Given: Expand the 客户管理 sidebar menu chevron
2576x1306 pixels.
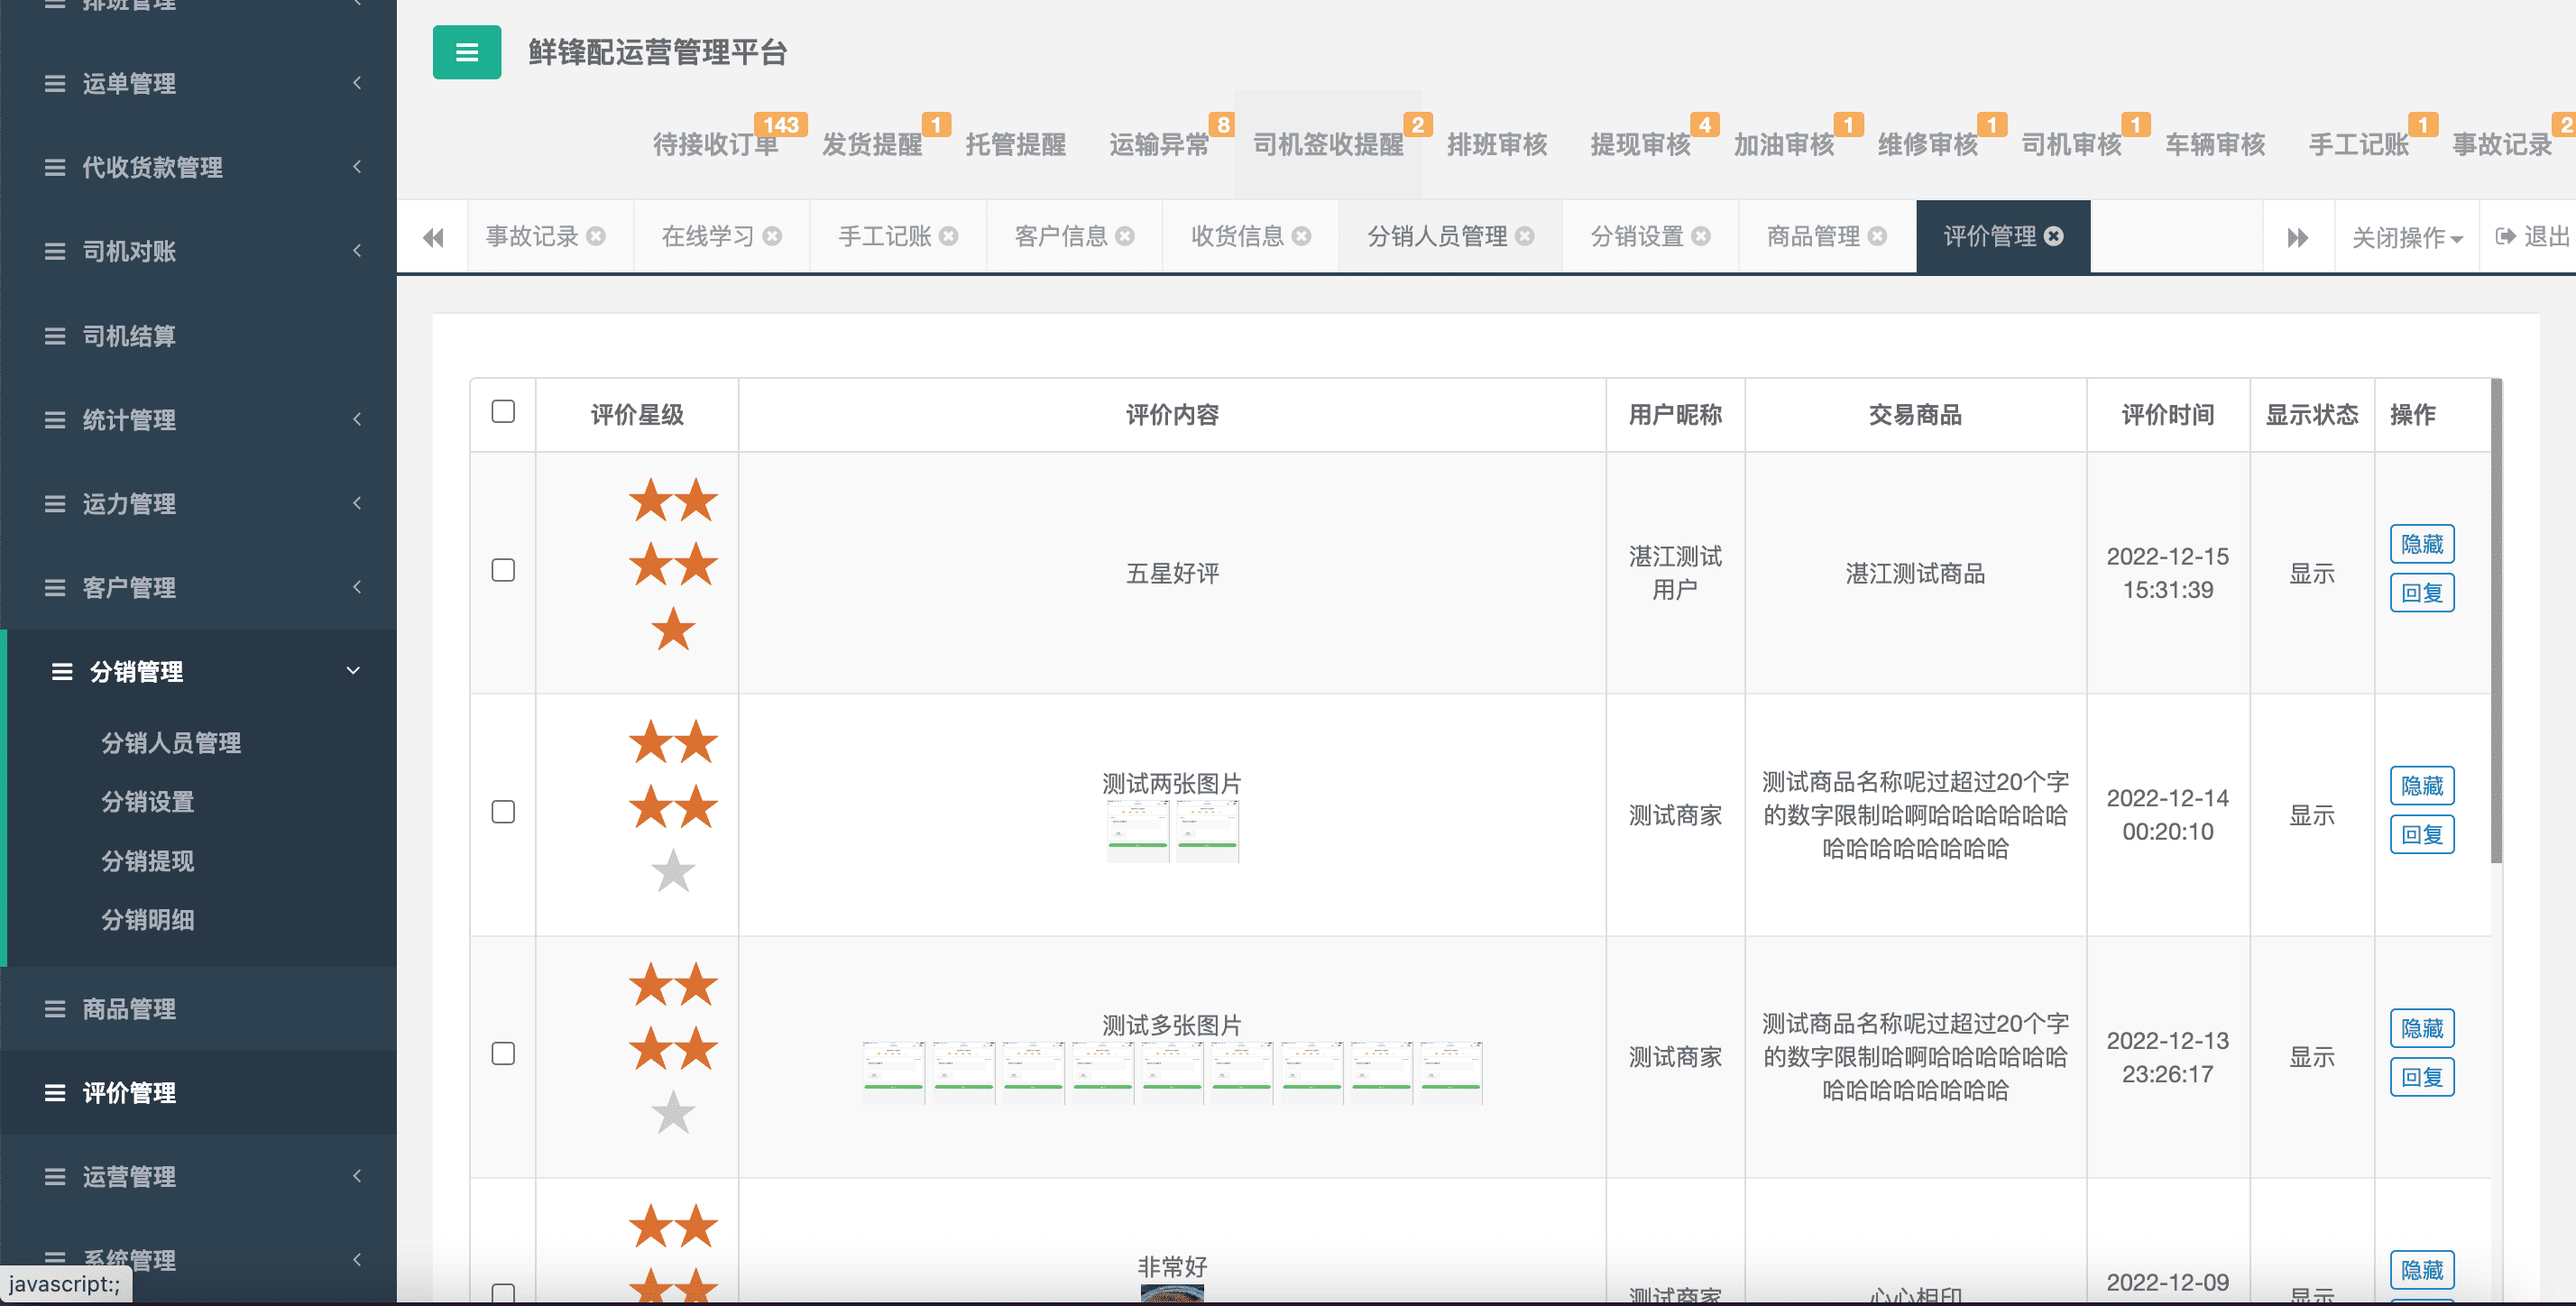Looking at the screenshot, I should 357,587.
